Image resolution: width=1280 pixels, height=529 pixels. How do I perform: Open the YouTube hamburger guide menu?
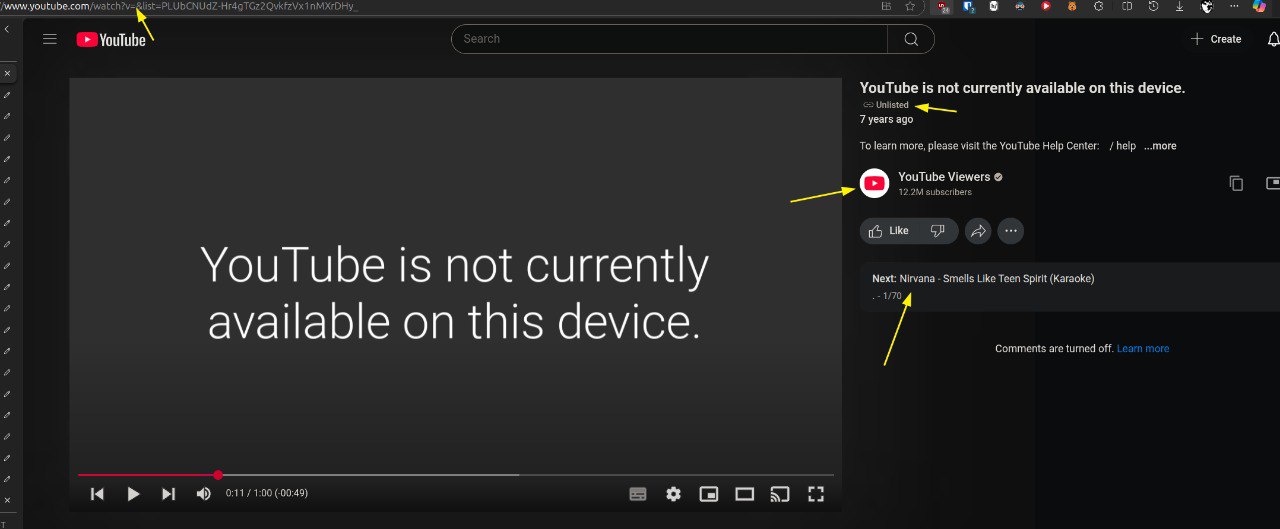coord(50,39)
